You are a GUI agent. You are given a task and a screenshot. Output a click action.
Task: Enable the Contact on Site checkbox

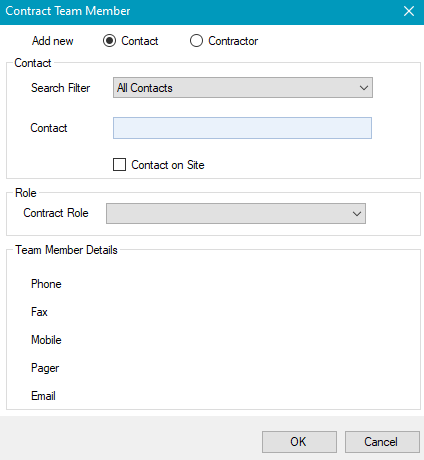[119, 165]
